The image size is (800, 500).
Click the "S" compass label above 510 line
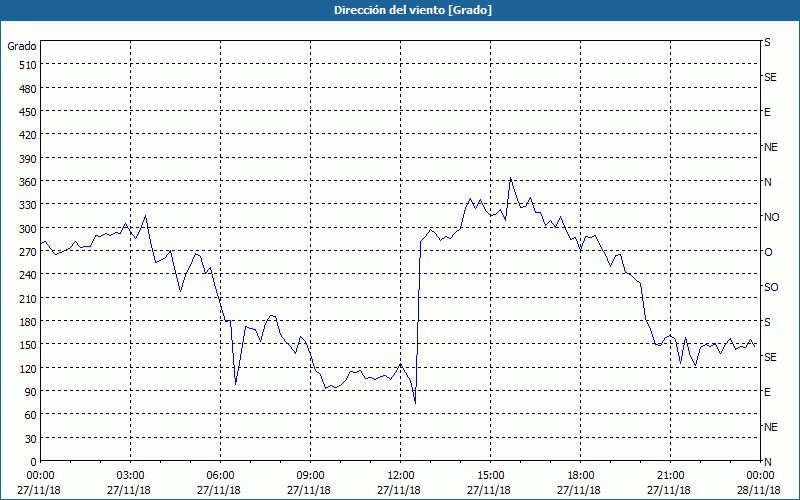click(x=767, y=42)
